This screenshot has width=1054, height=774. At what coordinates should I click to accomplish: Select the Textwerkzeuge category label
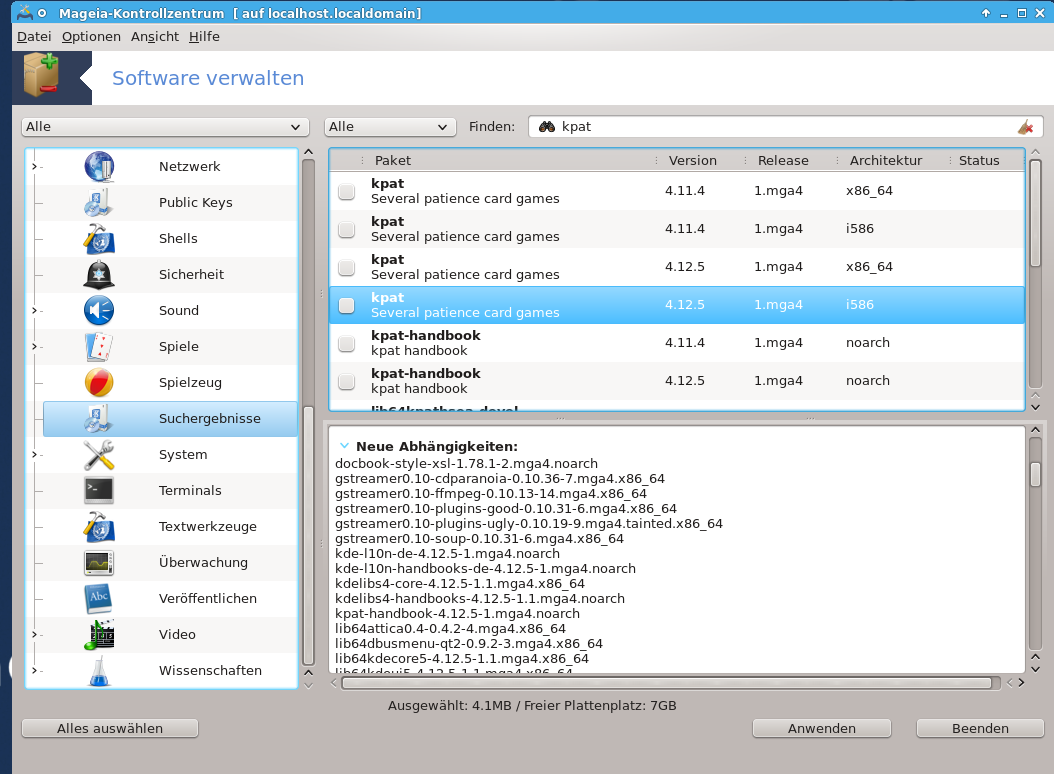pos(208,527)
